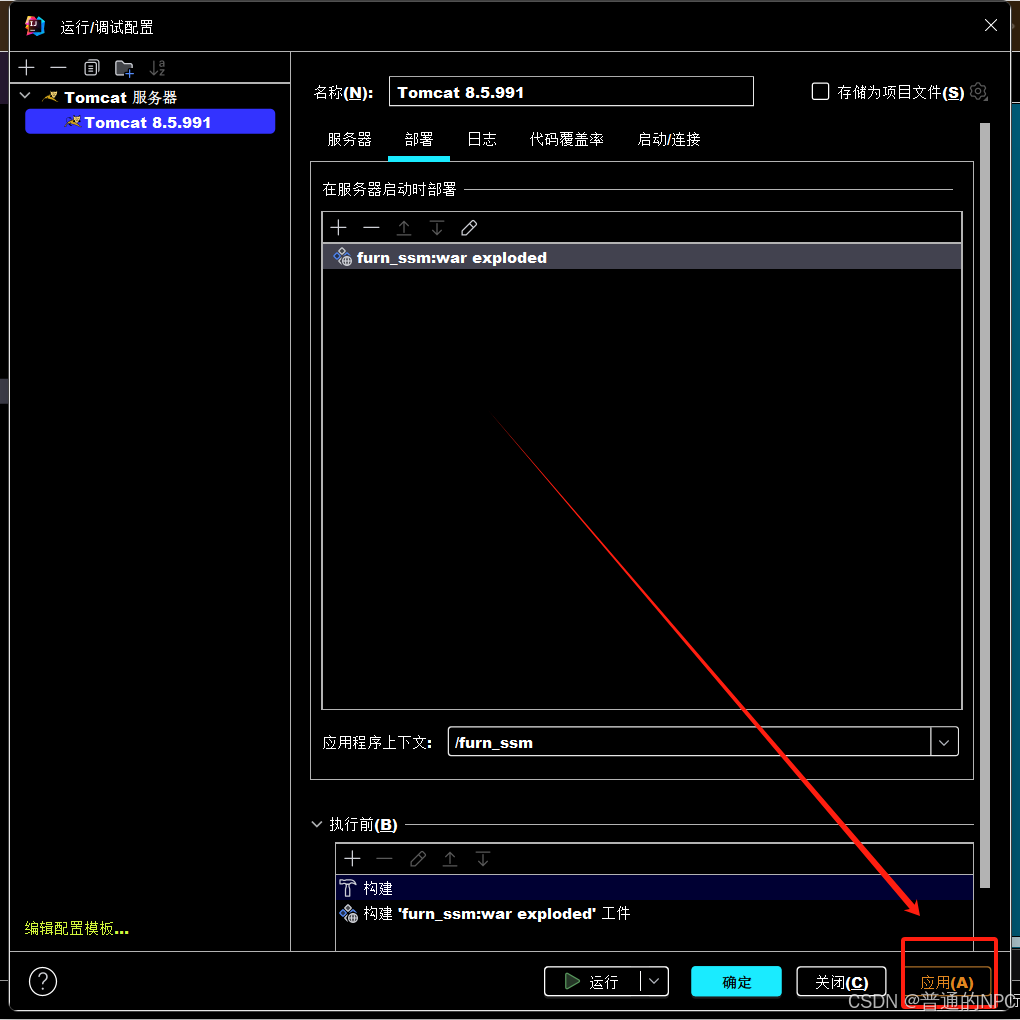
Task: Remove the before-launch task
Action: [384, 859]
